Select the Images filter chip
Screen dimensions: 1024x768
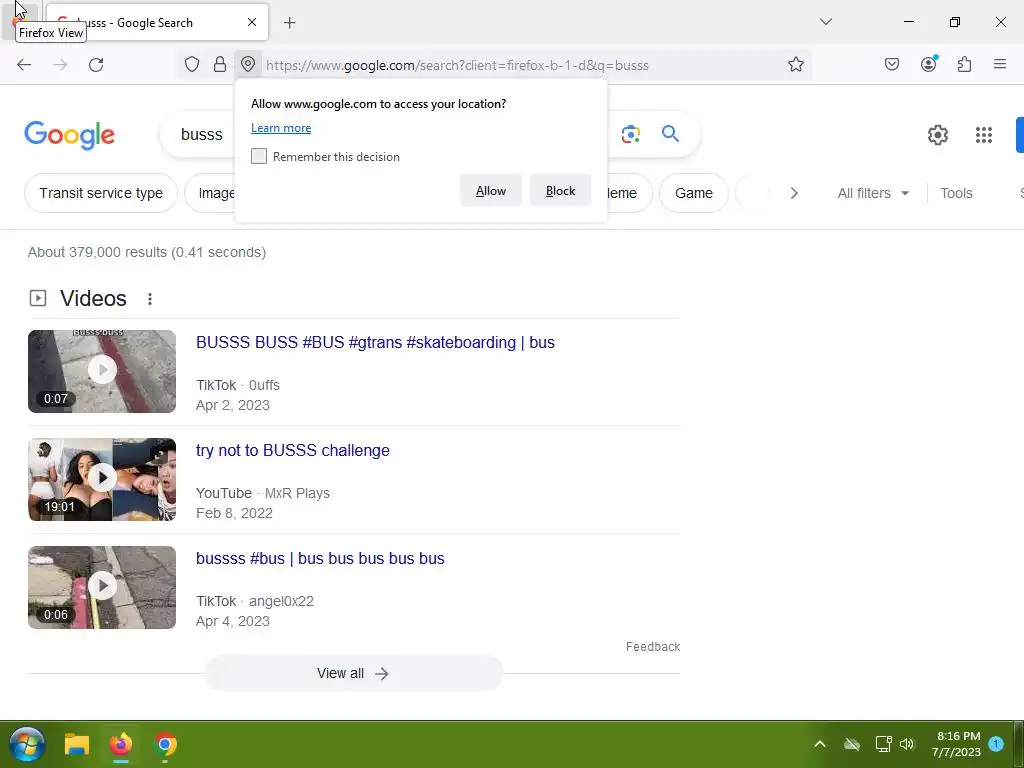[x=210, y=193]
